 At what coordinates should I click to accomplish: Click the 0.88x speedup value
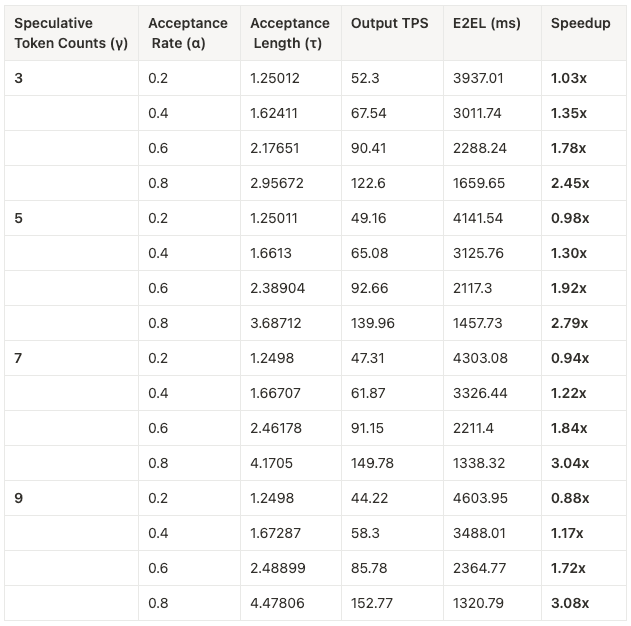coord(570,498)
